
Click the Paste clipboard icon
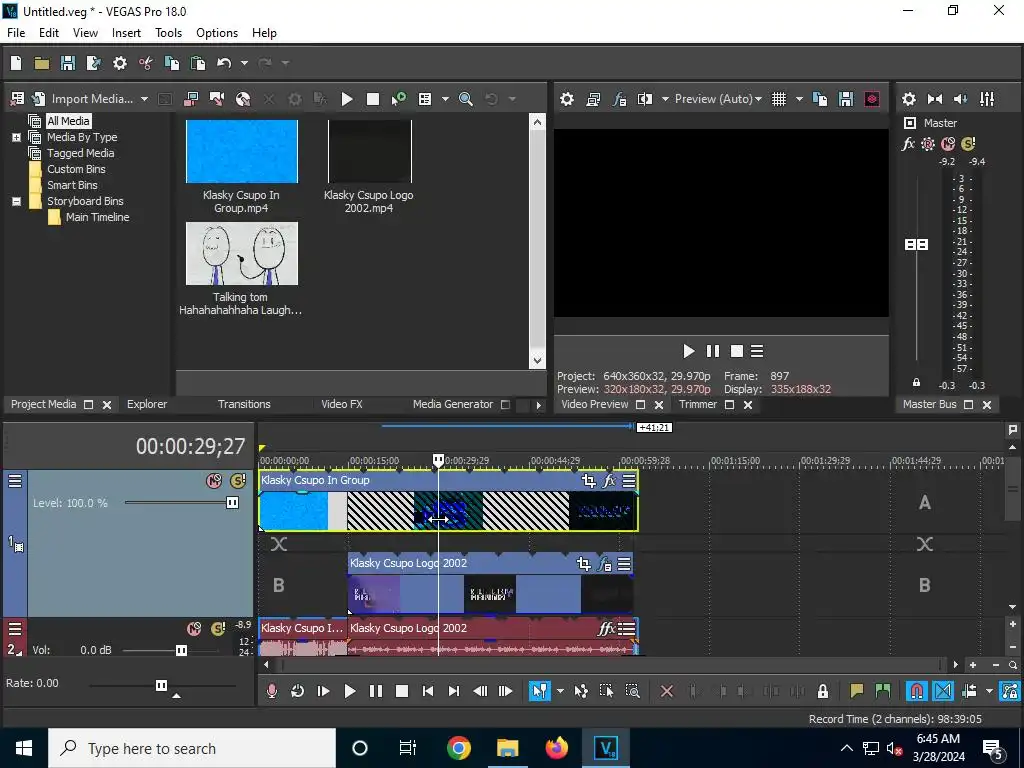[x=198, y=63]
